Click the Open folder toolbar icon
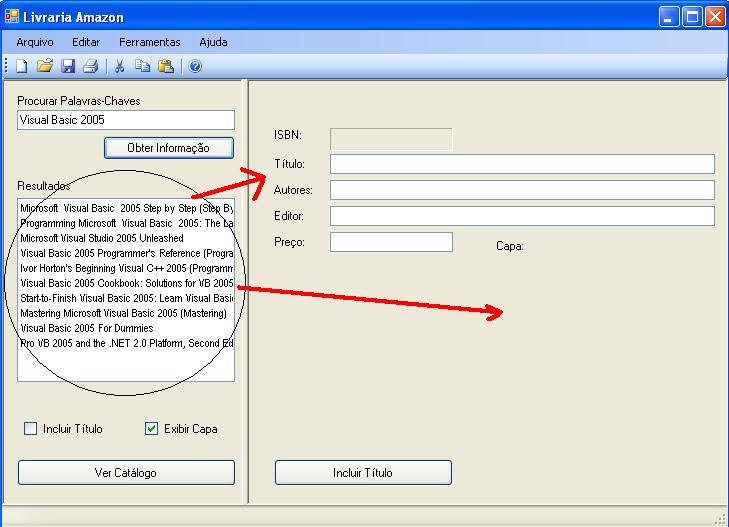 tap(45, 66)
